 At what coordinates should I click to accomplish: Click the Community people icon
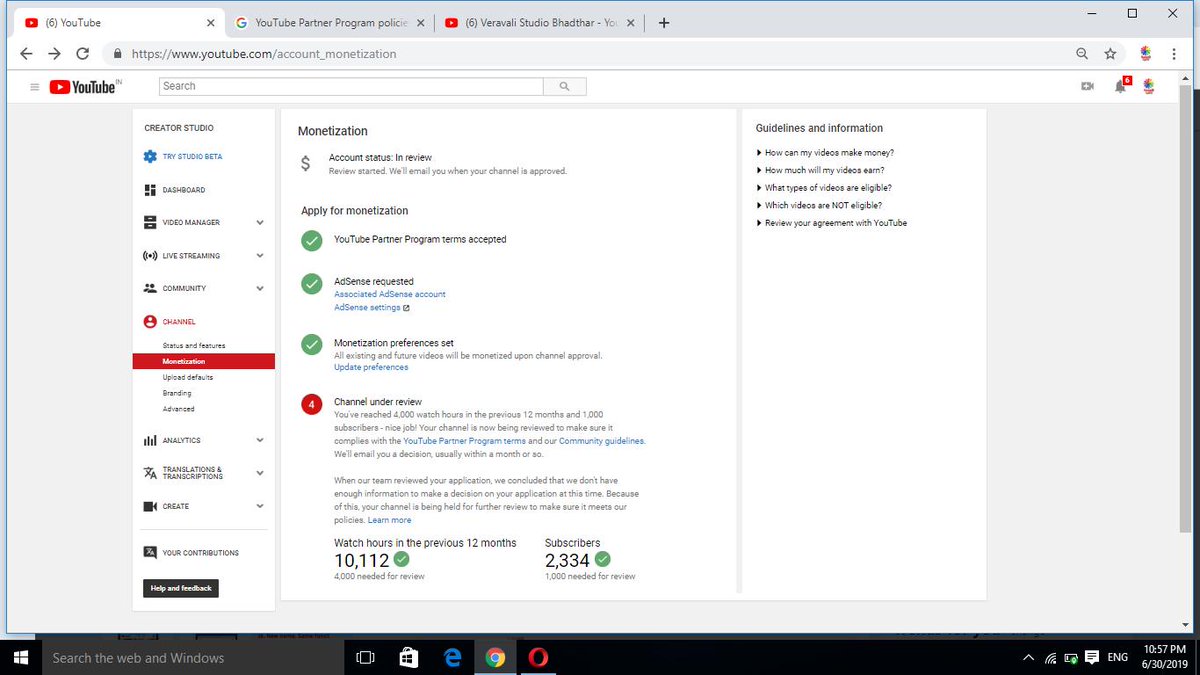coord(150,288)
